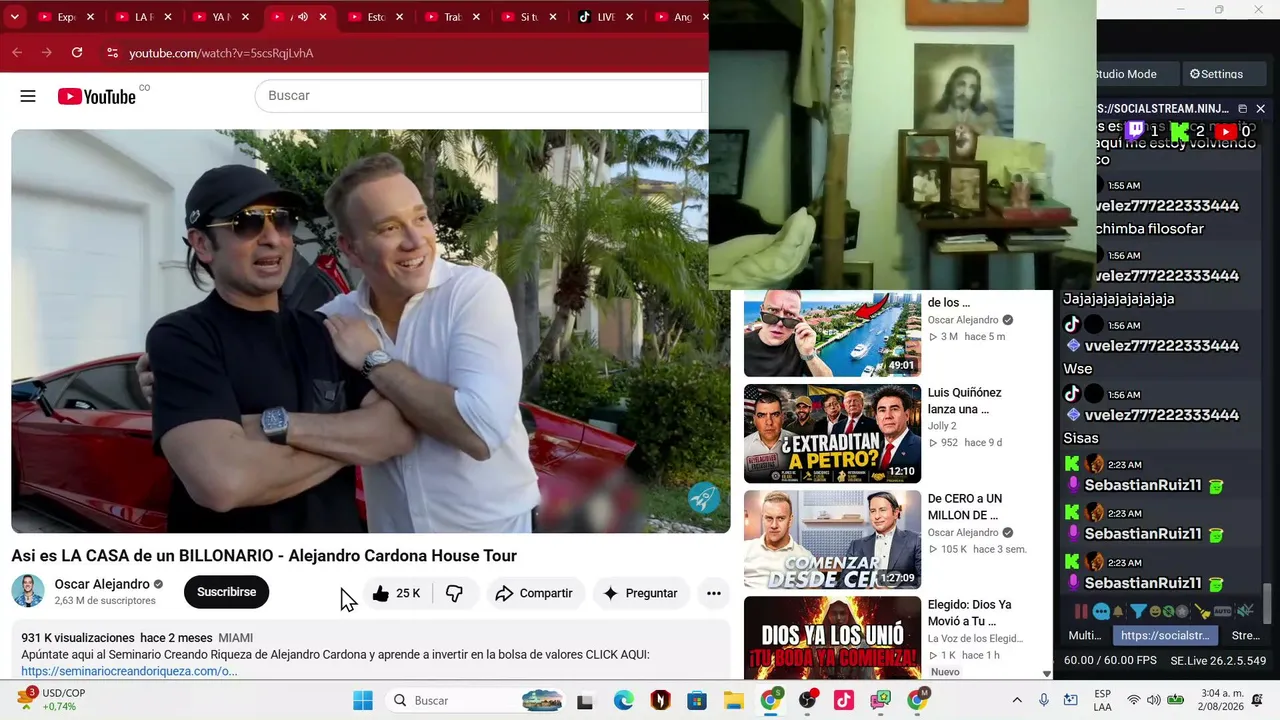Open the 'Comenzar desde cero' video thumbnail
This screenshot has height=720, width=1280.
[832, 540]
